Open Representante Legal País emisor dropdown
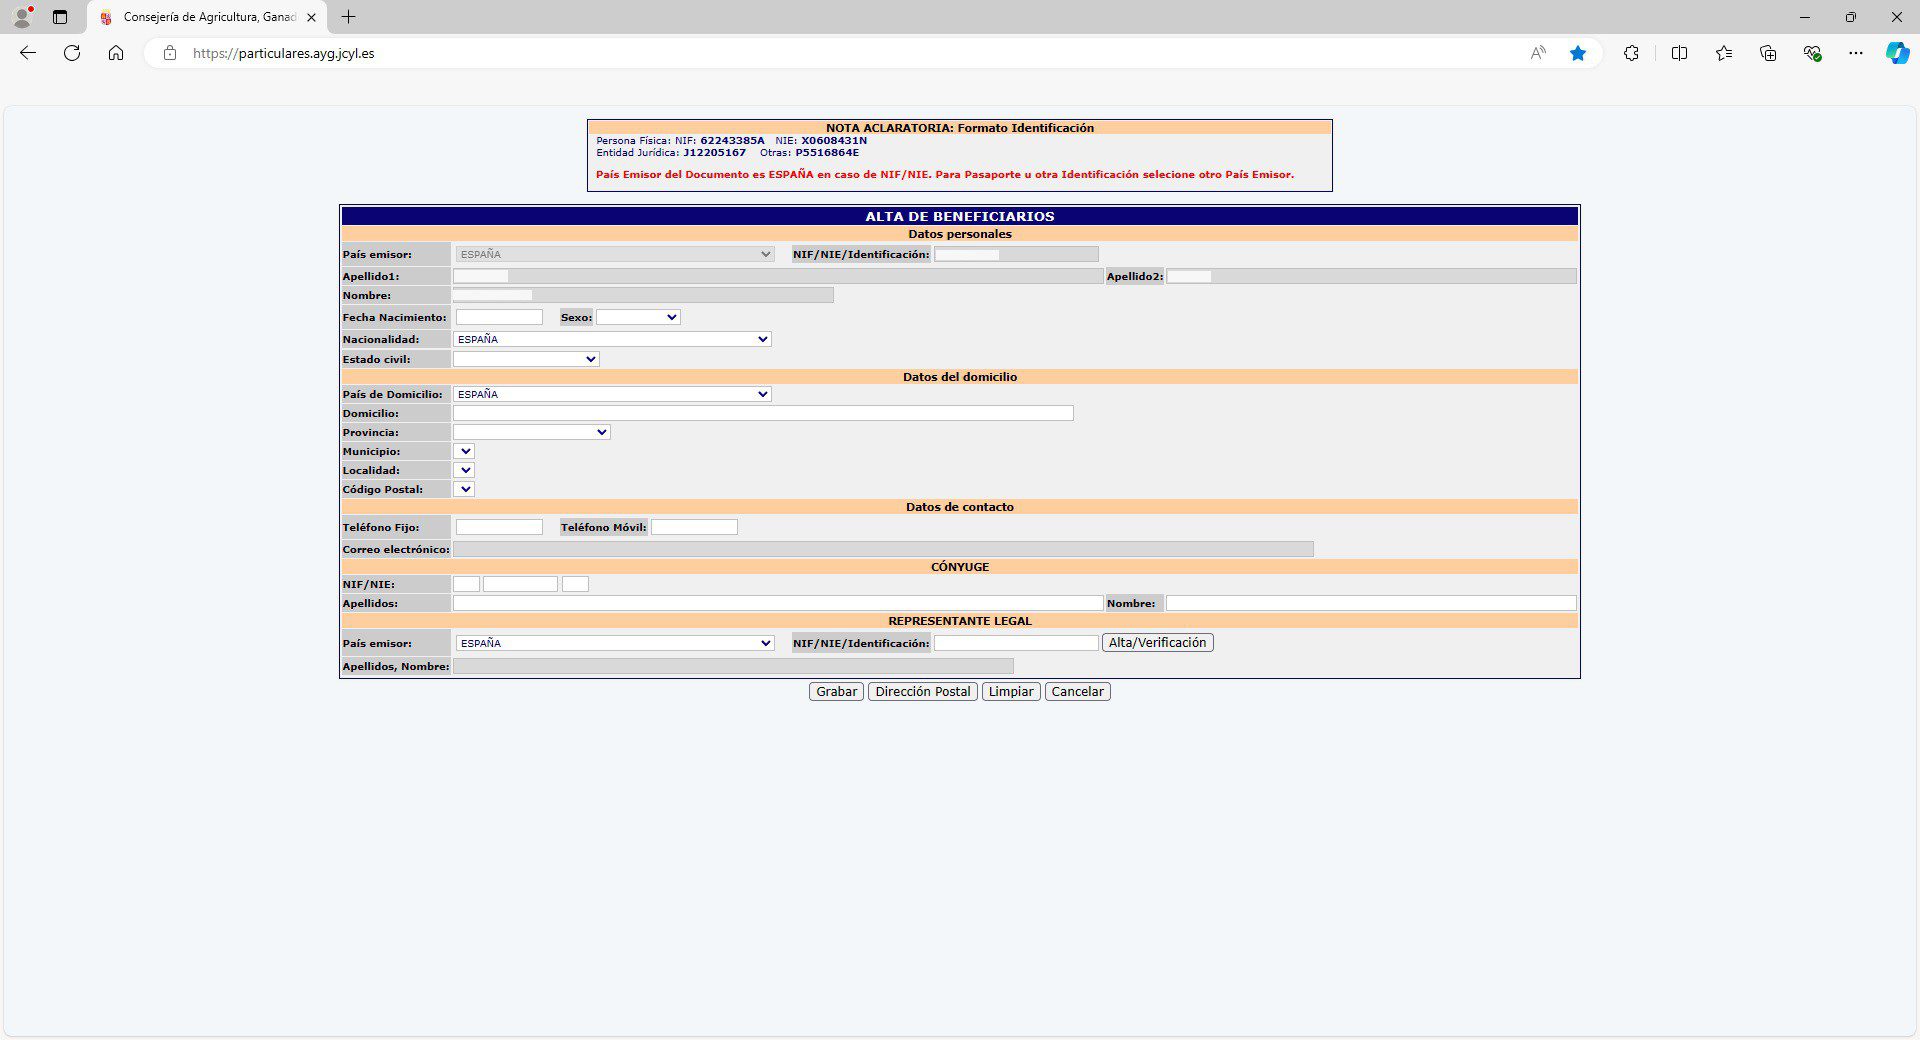The height and width of the screenshot is (1040, 1920). [614, 643]
